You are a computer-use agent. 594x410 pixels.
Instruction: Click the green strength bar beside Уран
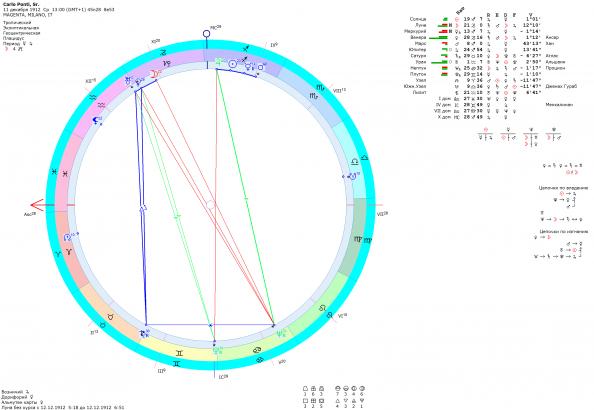tap(439, 62)
